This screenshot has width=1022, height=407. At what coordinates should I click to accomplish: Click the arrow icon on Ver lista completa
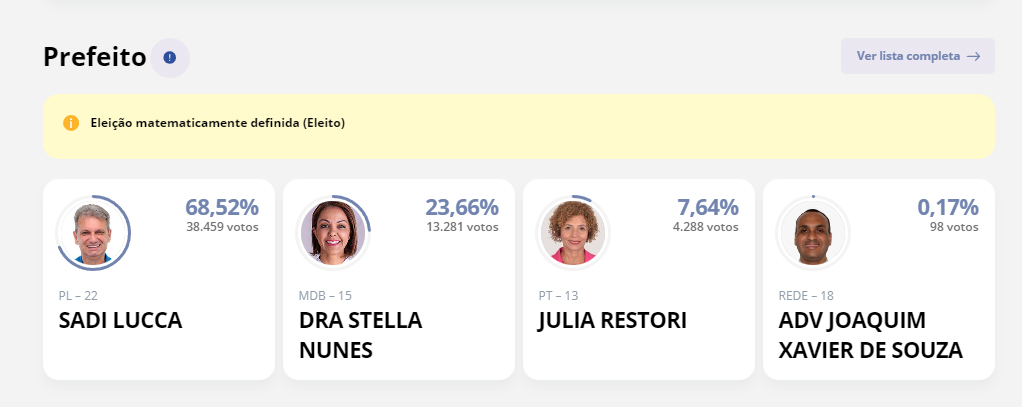point(973,56)
